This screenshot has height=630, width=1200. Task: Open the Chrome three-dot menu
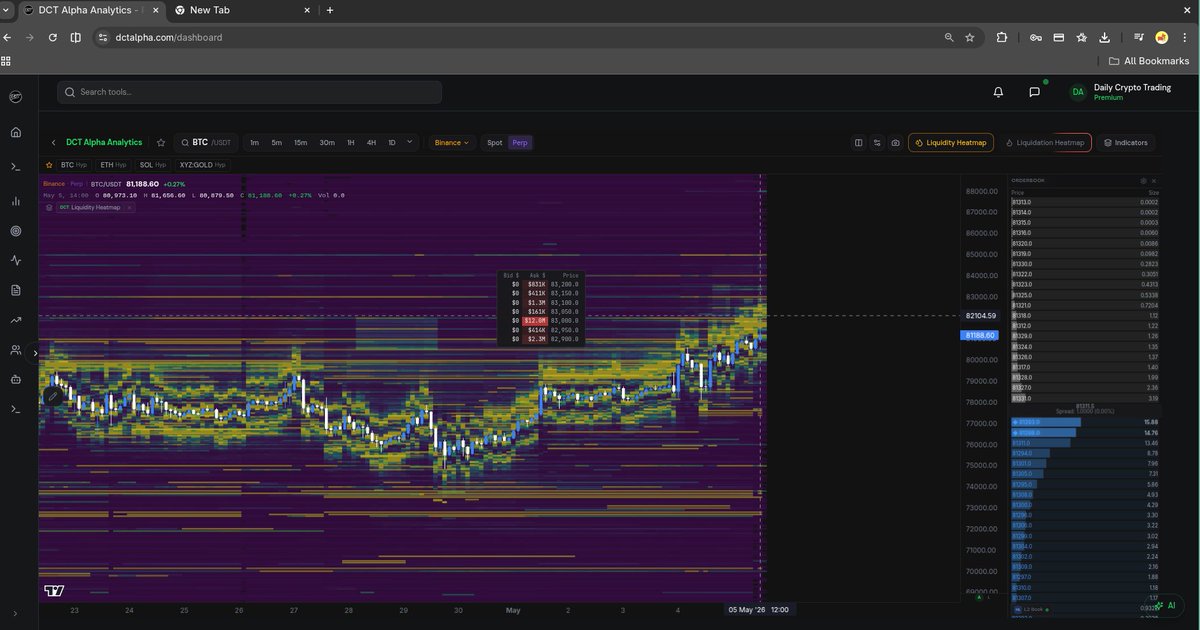point(1185,37)
